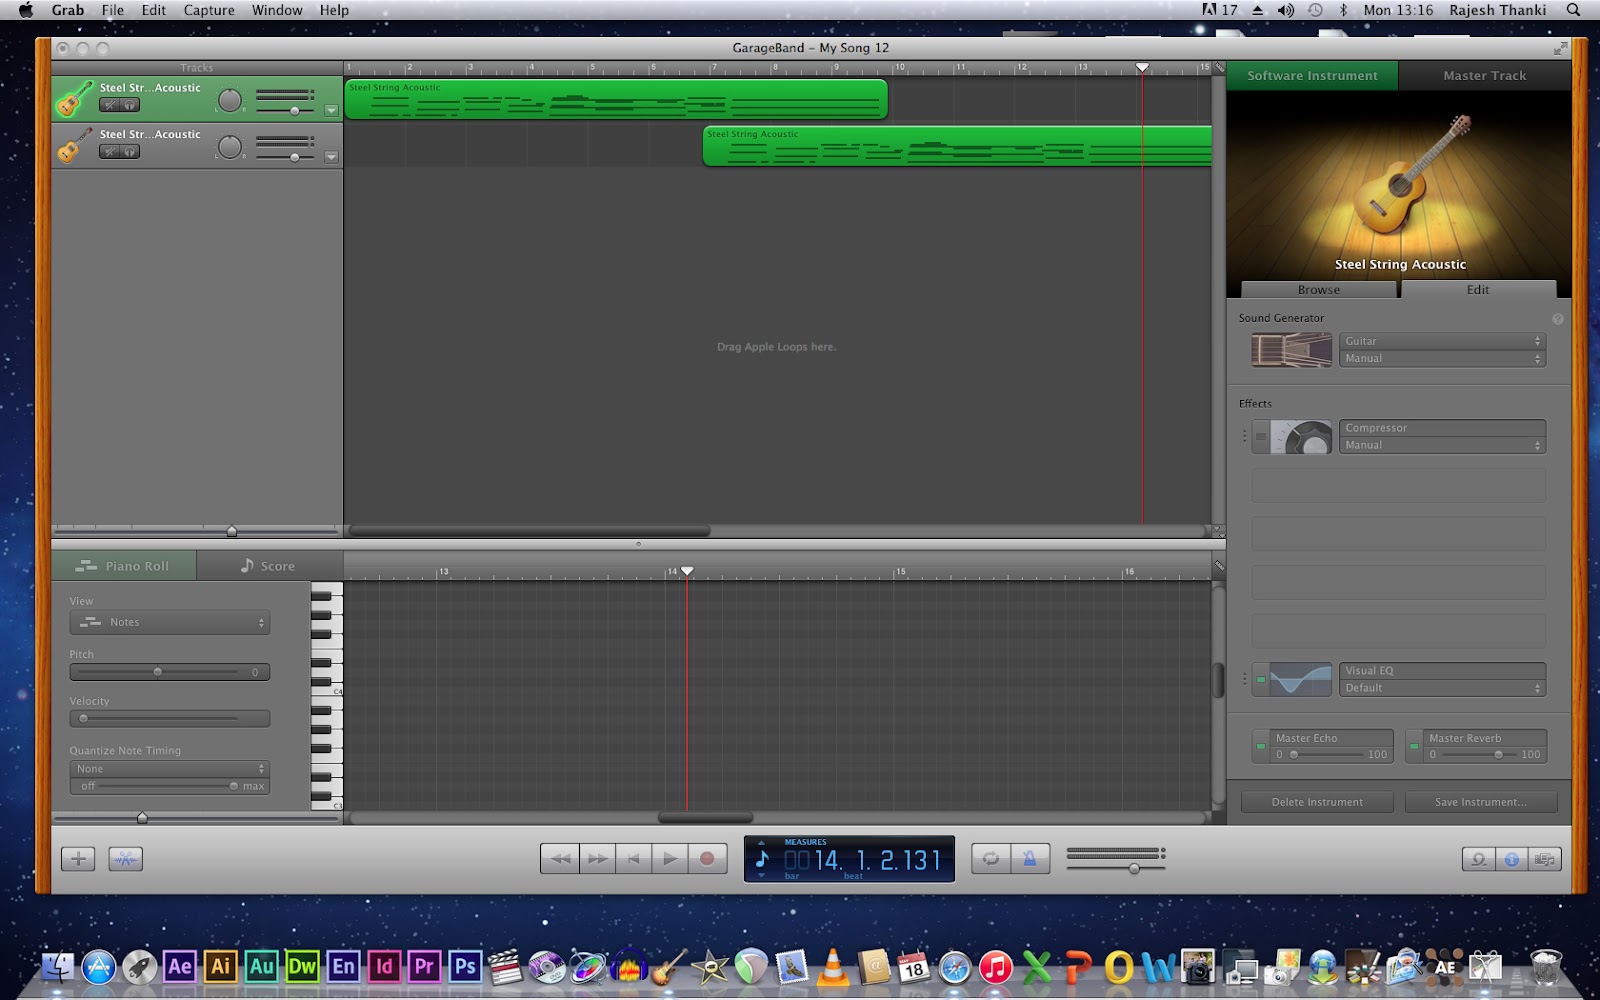Click the timeline horizontal scrollbar
This screenshot has width=1600, height=1000.
529,531
